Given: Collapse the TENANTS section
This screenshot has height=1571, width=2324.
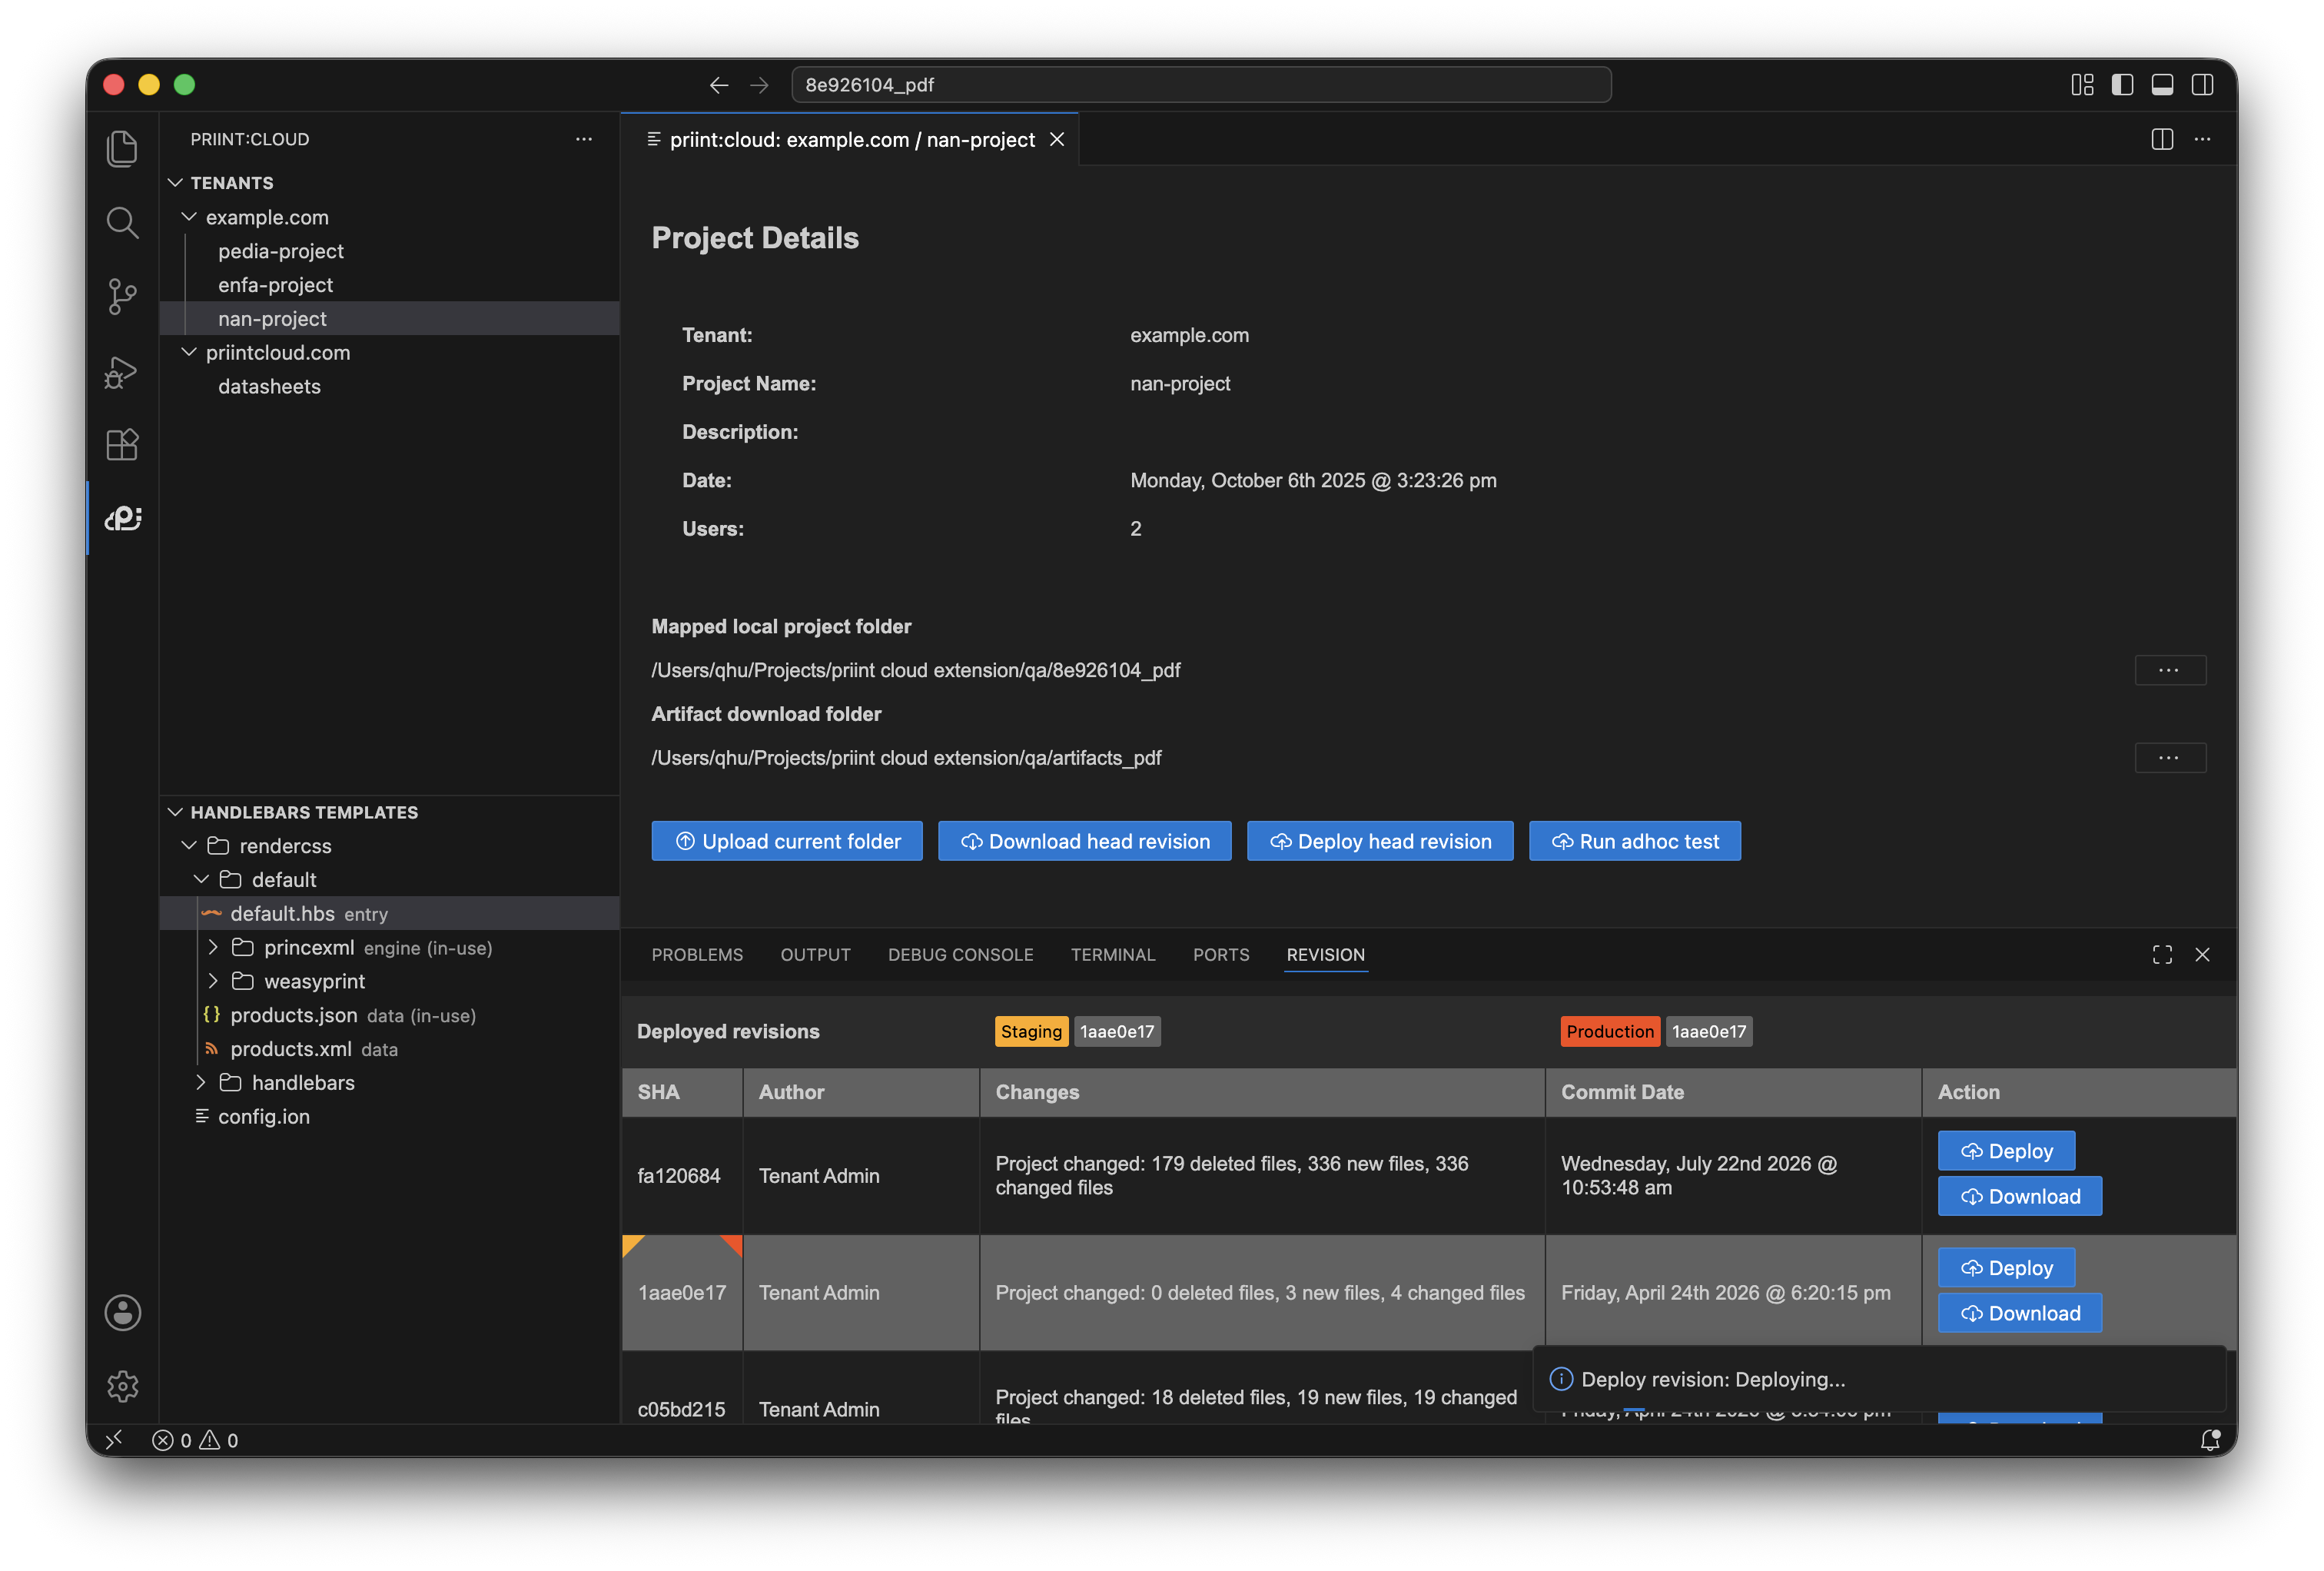Looking at the screenshot, I should click(175, 183).
